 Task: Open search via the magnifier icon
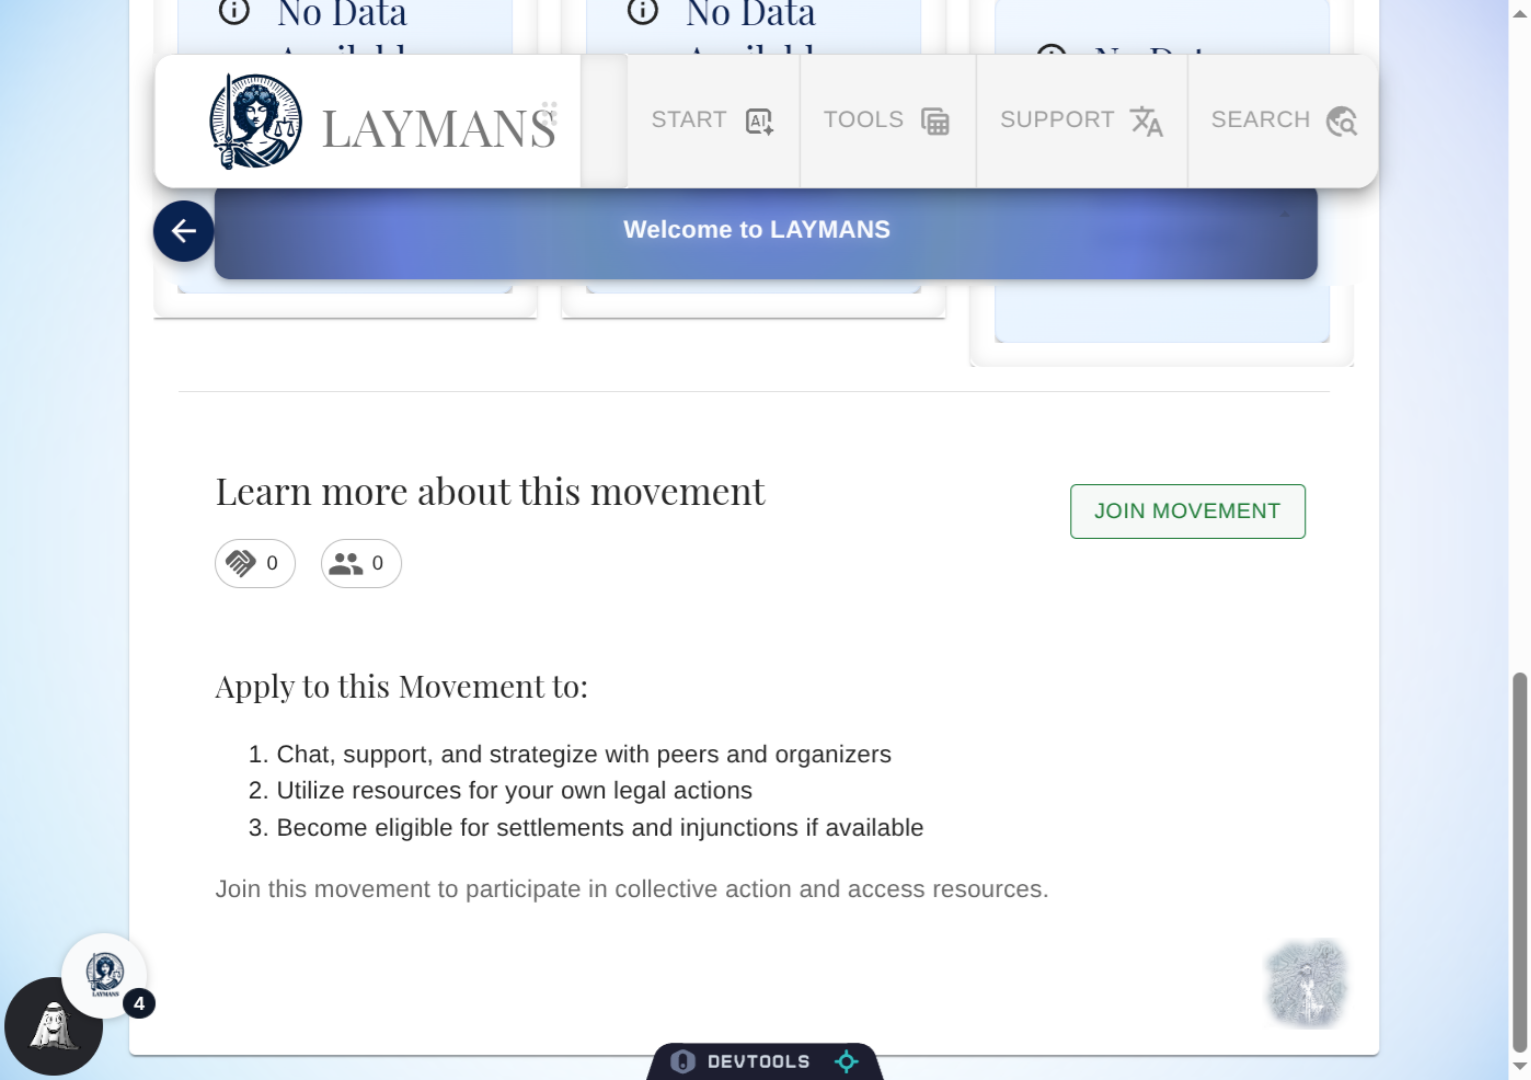[x=1341, y=121]
